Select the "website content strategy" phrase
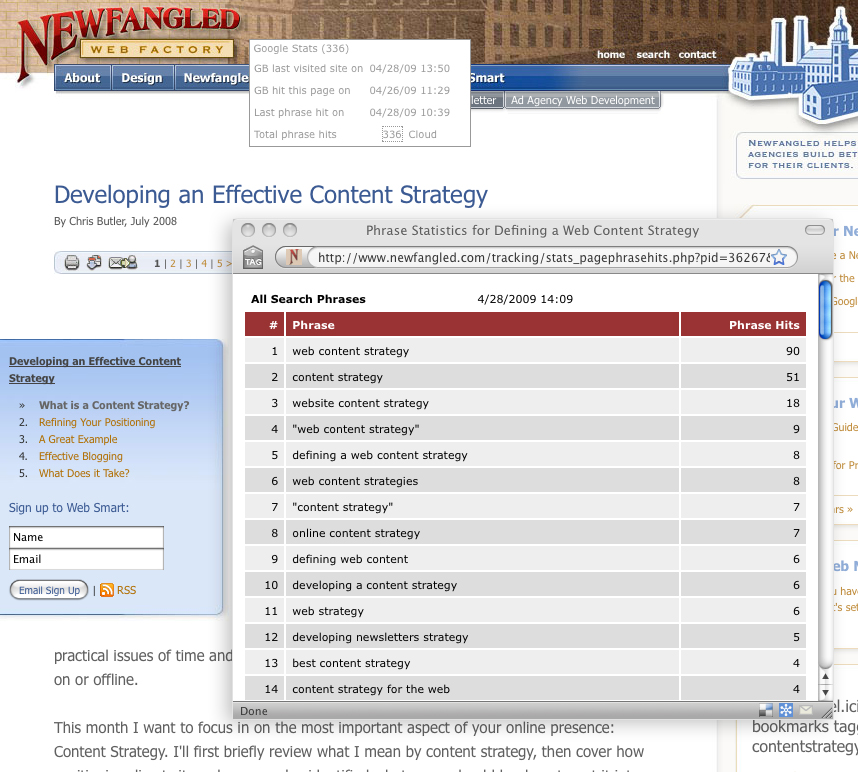858x772 pixels. point(360,403)
